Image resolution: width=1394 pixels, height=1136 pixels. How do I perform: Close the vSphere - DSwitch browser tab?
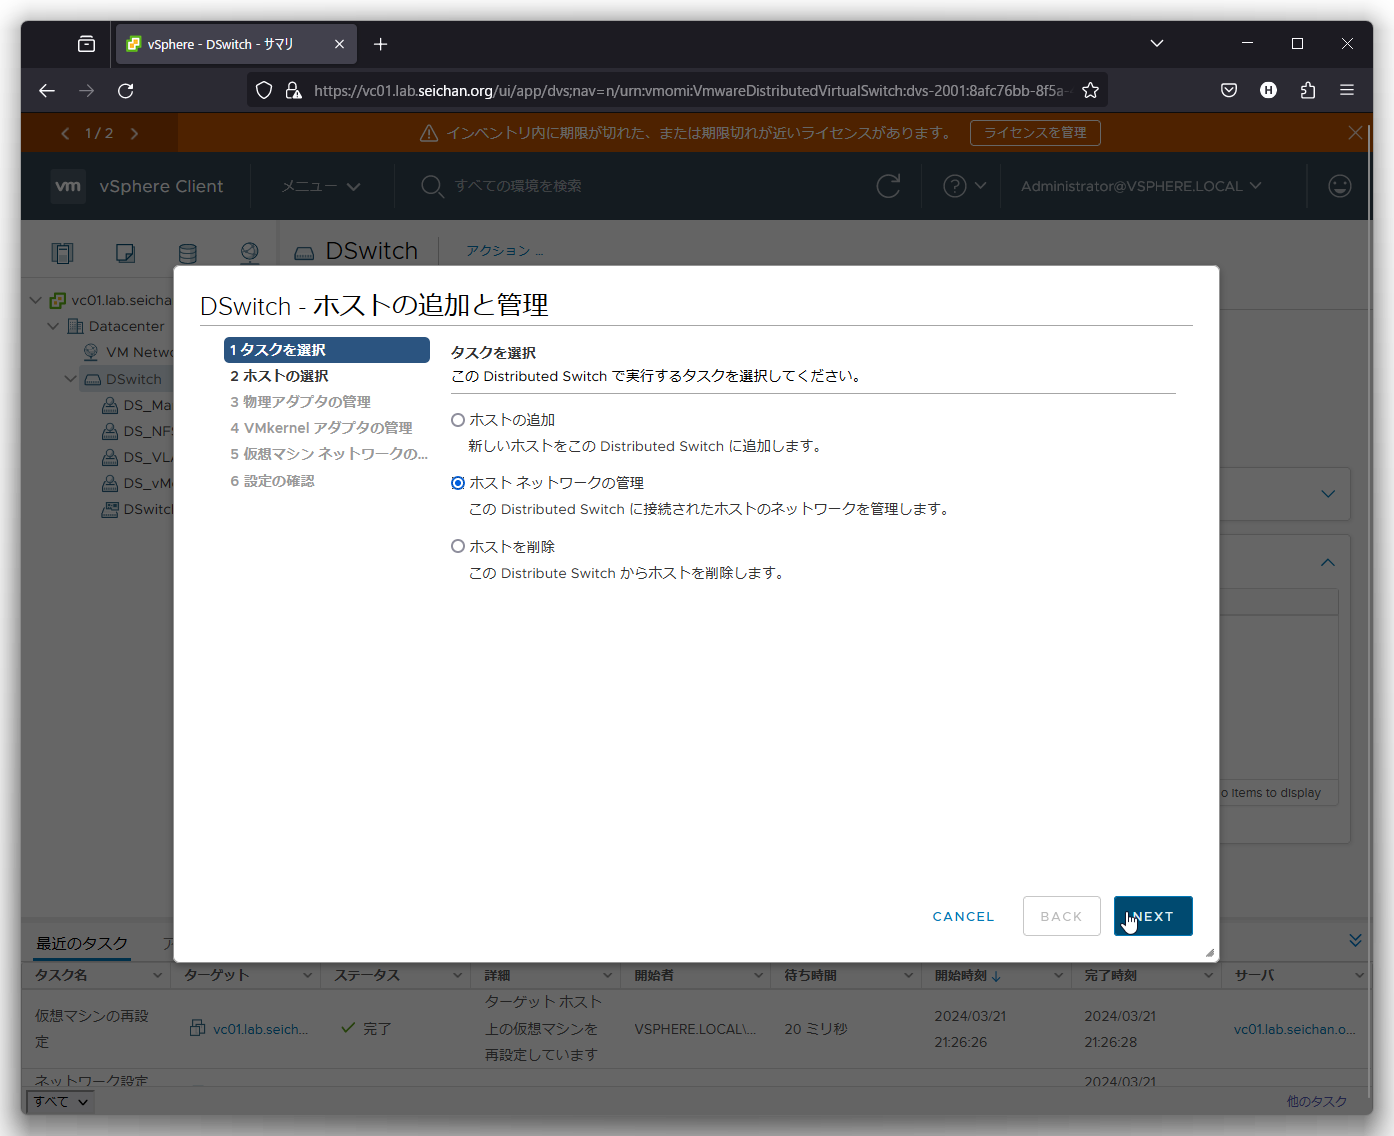(x=339, y=44)
